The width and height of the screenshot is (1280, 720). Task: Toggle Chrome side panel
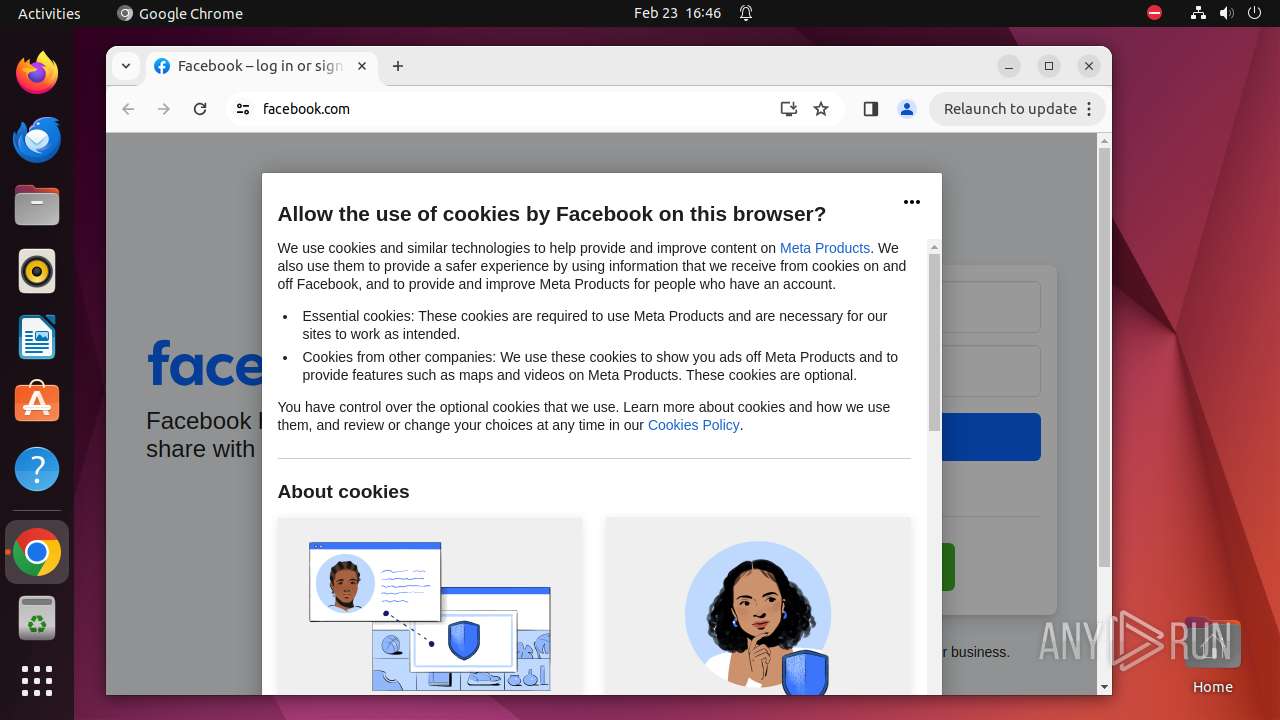point(870,109)
